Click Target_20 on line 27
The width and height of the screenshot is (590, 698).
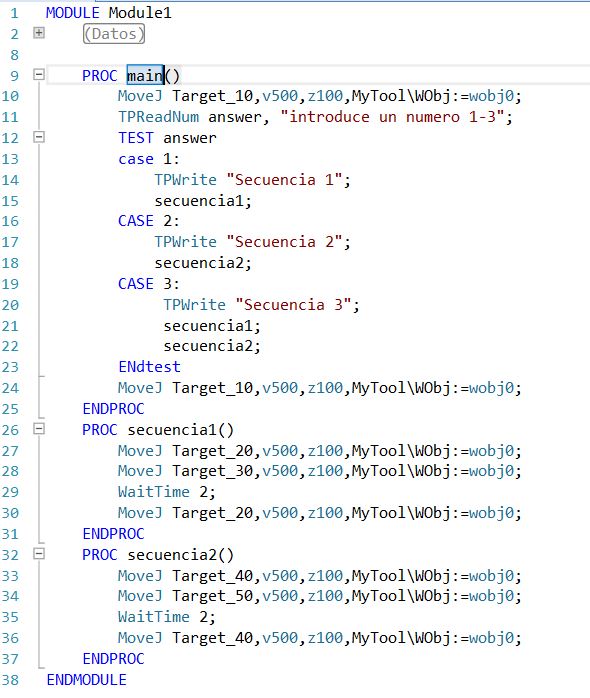click(212, 450)
